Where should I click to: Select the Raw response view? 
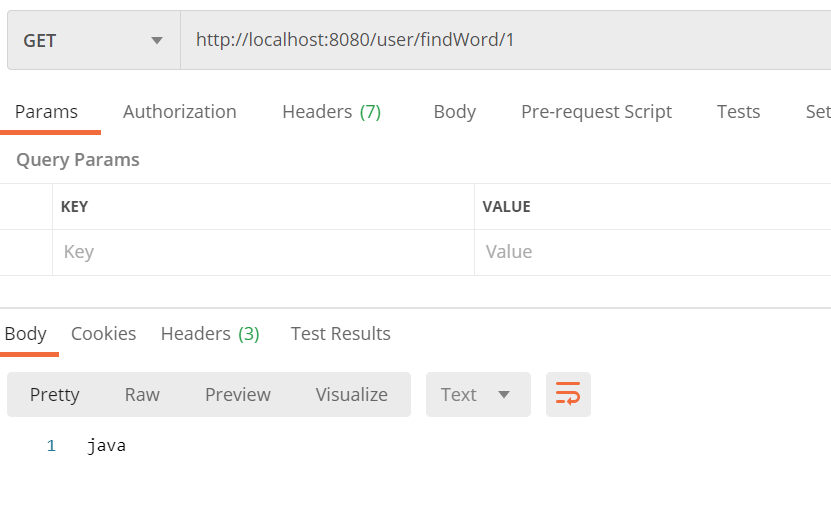pos(142,394)
